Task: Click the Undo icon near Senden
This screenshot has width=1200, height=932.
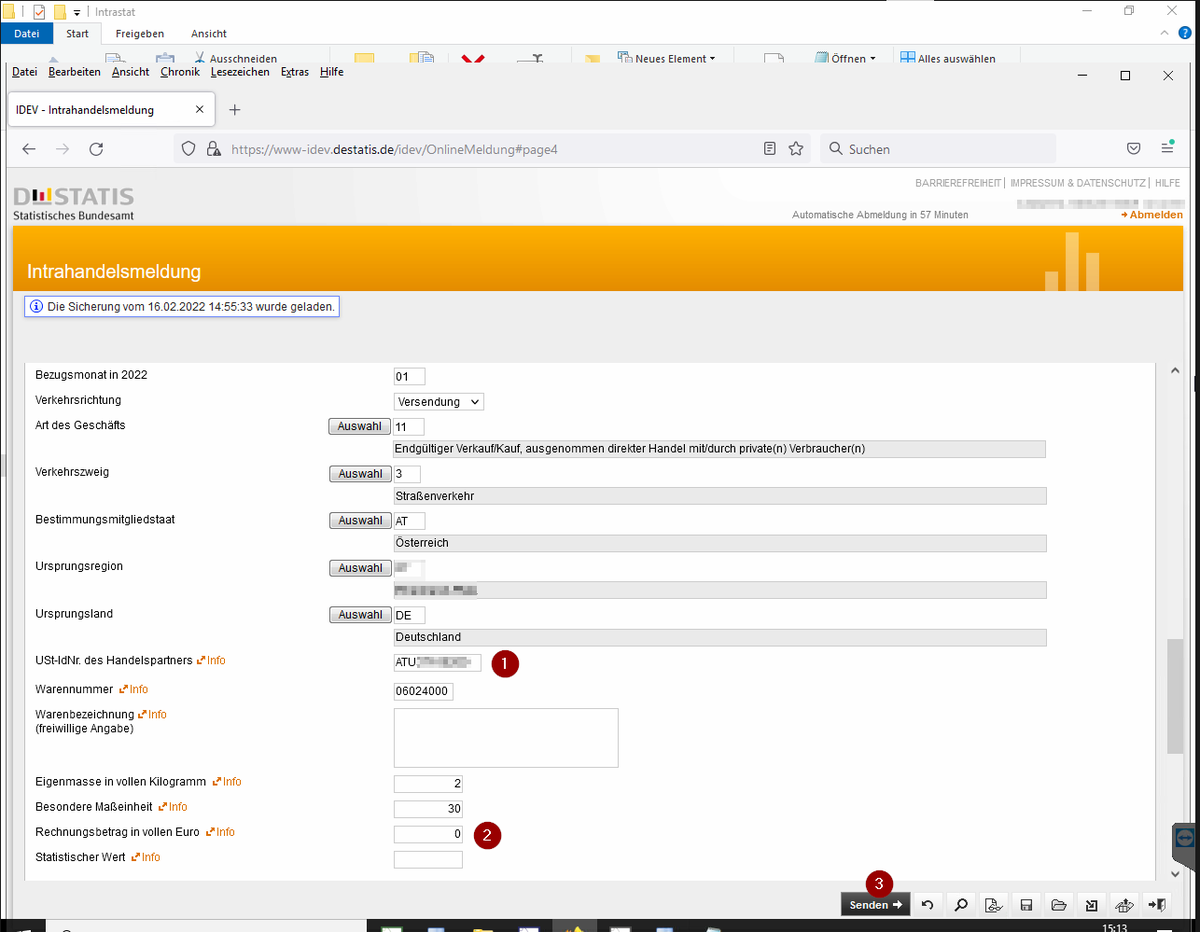Action: [x=927, y=904]
